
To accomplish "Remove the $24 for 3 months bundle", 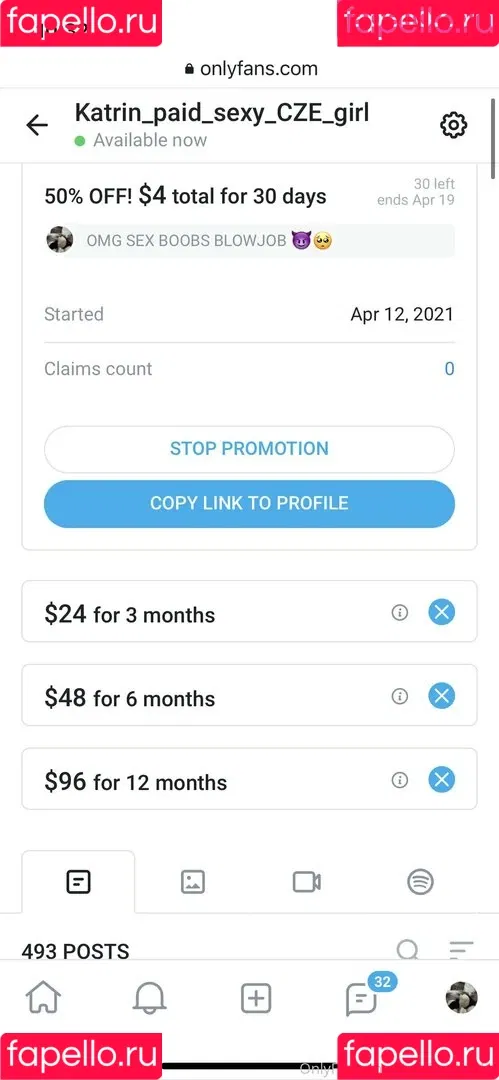I will (442, 612).
